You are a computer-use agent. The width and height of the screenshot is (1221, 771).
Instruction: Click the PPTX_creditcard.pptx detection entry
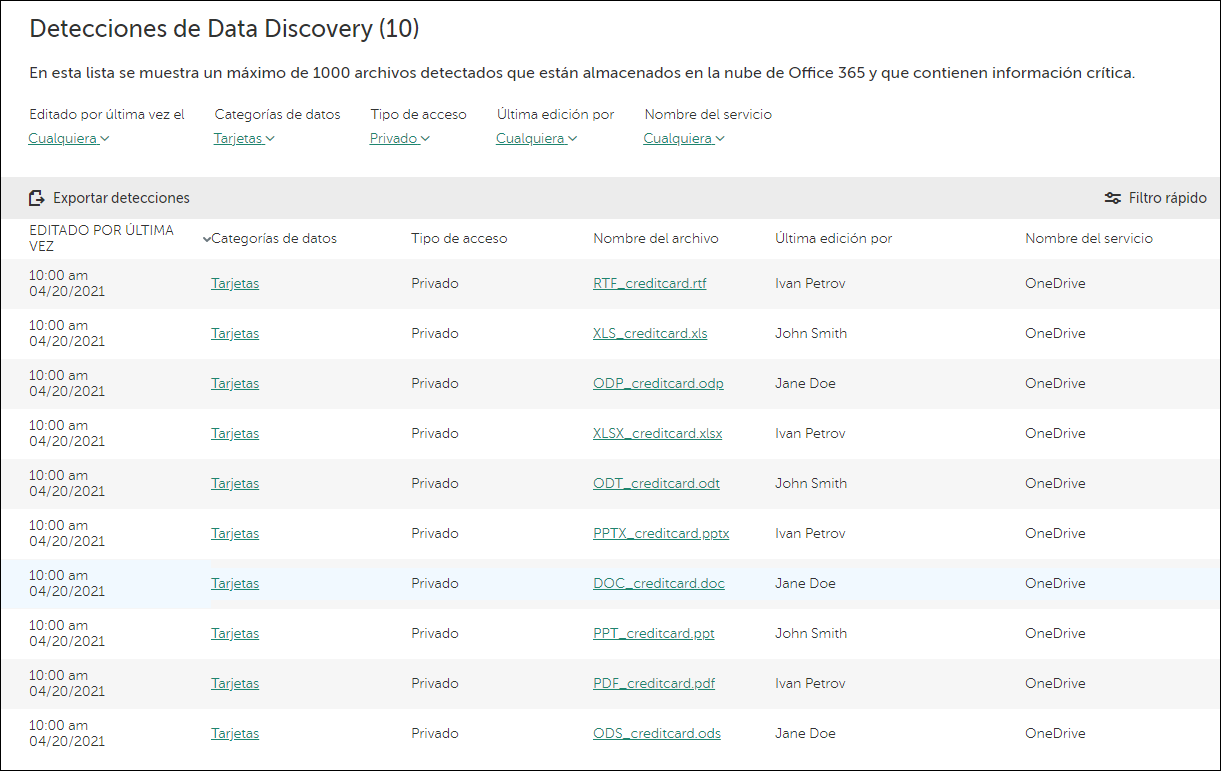click(x=661, y=533)
